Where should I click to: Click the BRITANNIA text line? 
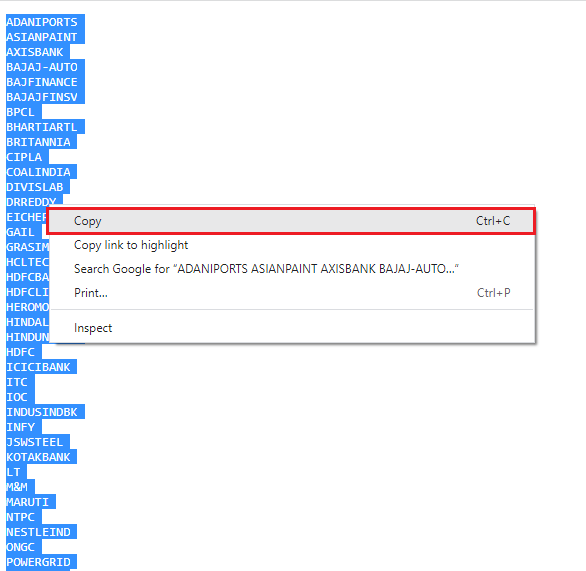pos(38,142)
